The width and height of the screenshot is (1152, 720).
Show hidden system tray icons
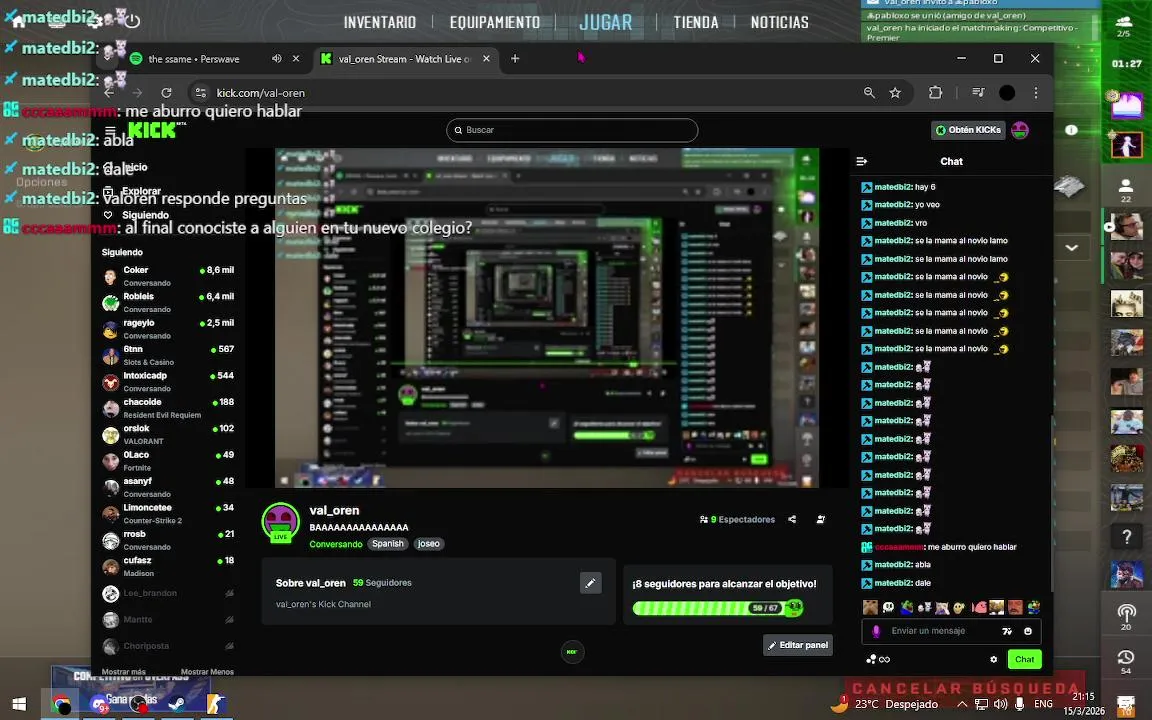tap(961, 704)
